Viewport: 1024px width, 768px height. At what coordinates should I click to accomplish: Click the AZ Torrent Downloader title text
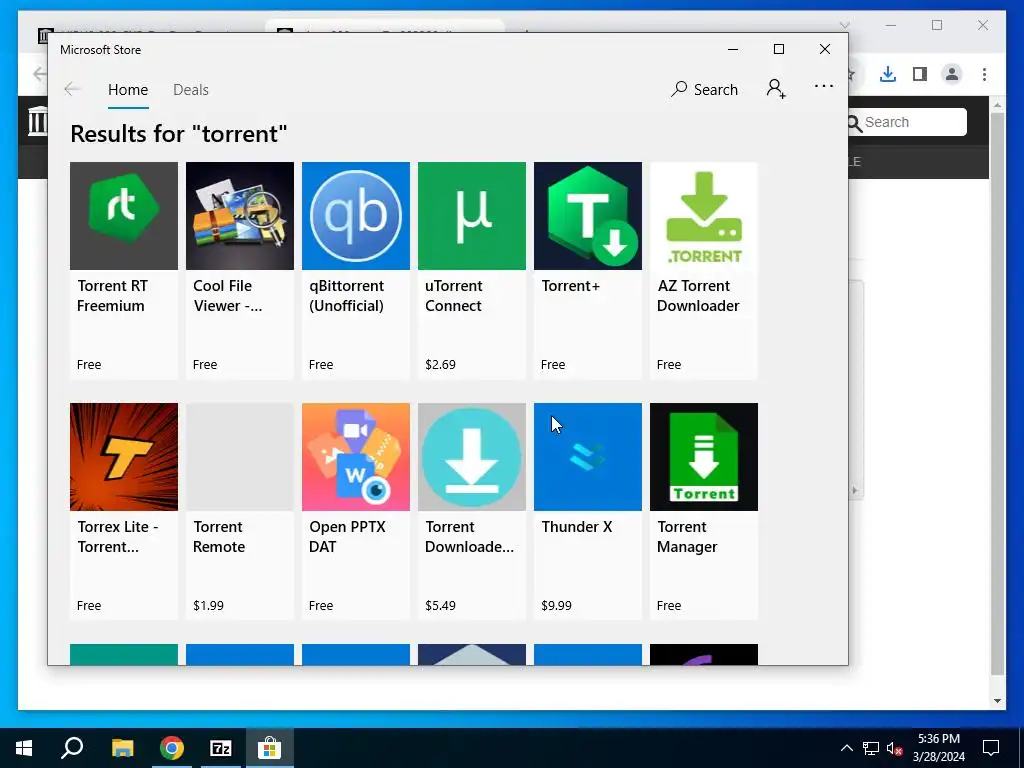pyautogui.click(x=698, y=296)
